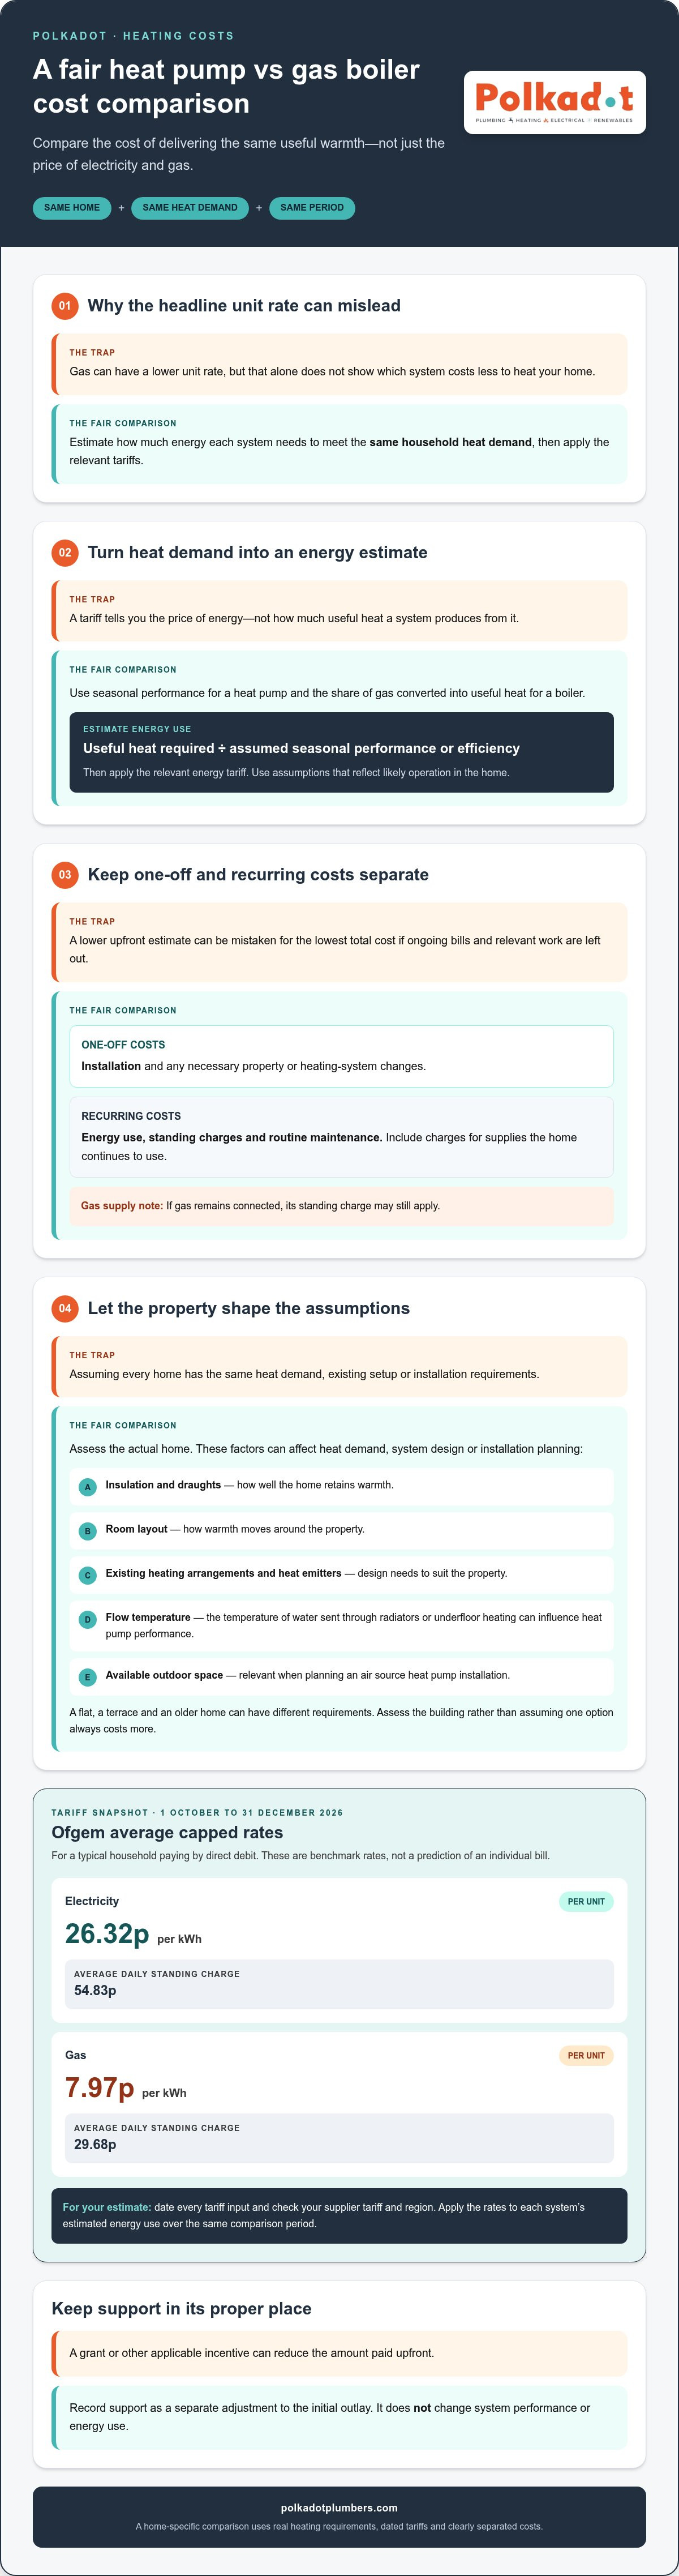Screen dimensions: 679x2576
Task: Click the SAME HOME pill
Action: coord(72,208)
